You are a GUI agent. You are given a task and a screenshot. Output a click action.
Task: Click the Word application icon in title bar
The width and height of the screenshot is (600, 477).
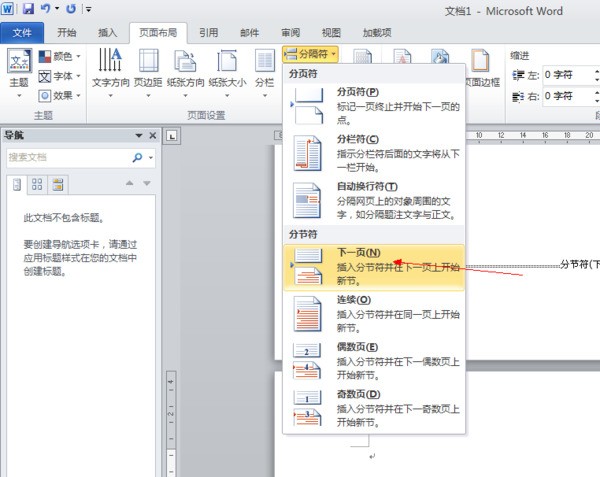[x=7, y=8]
